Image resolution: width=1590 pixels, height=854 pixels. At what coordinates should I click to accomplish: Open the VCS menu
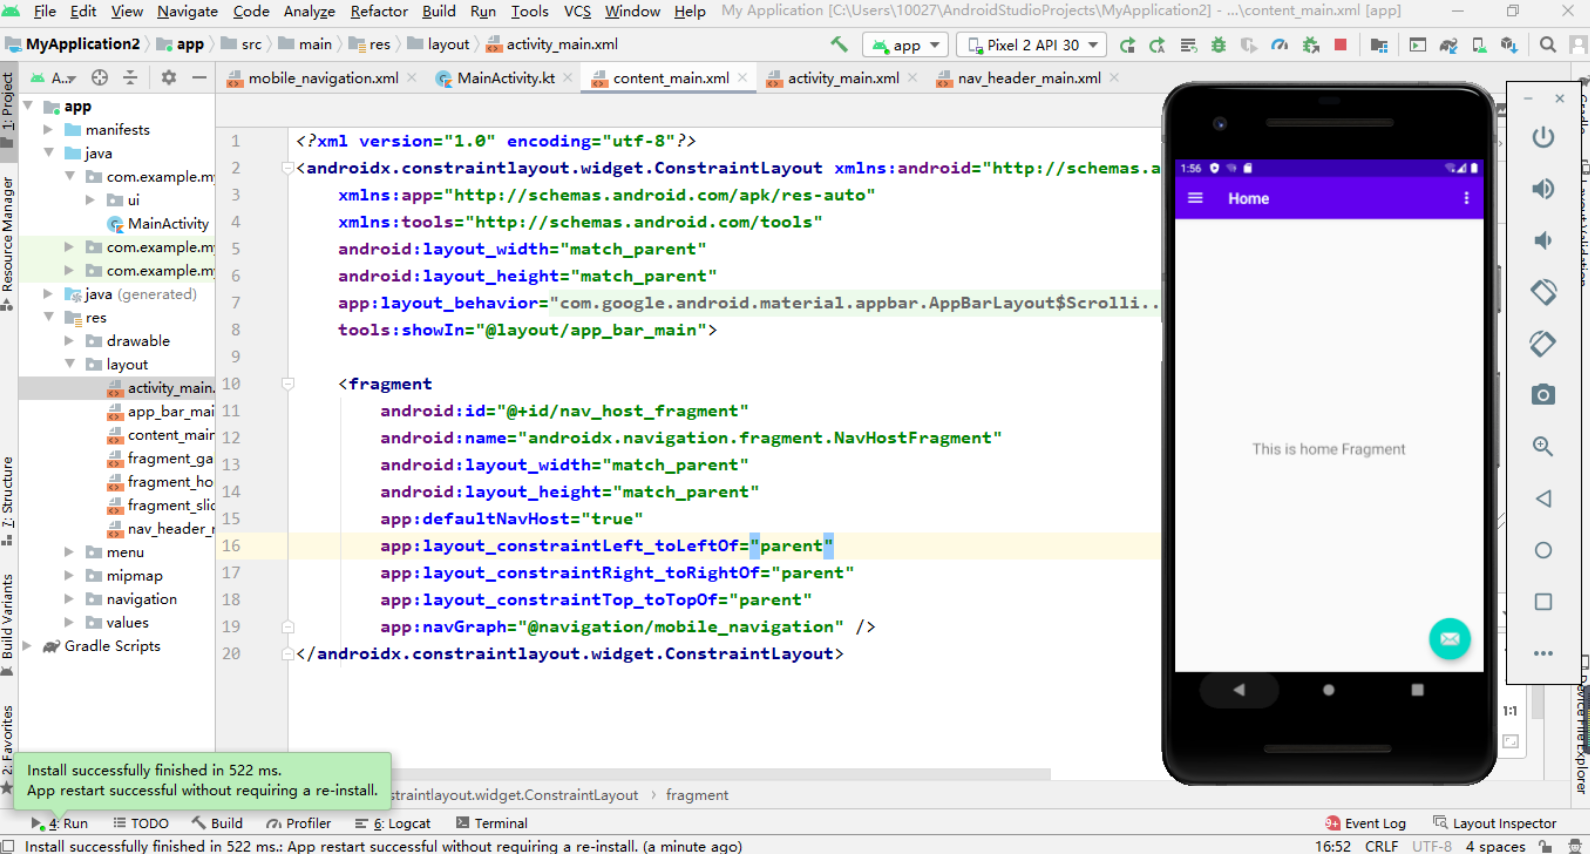click(577, 11)
